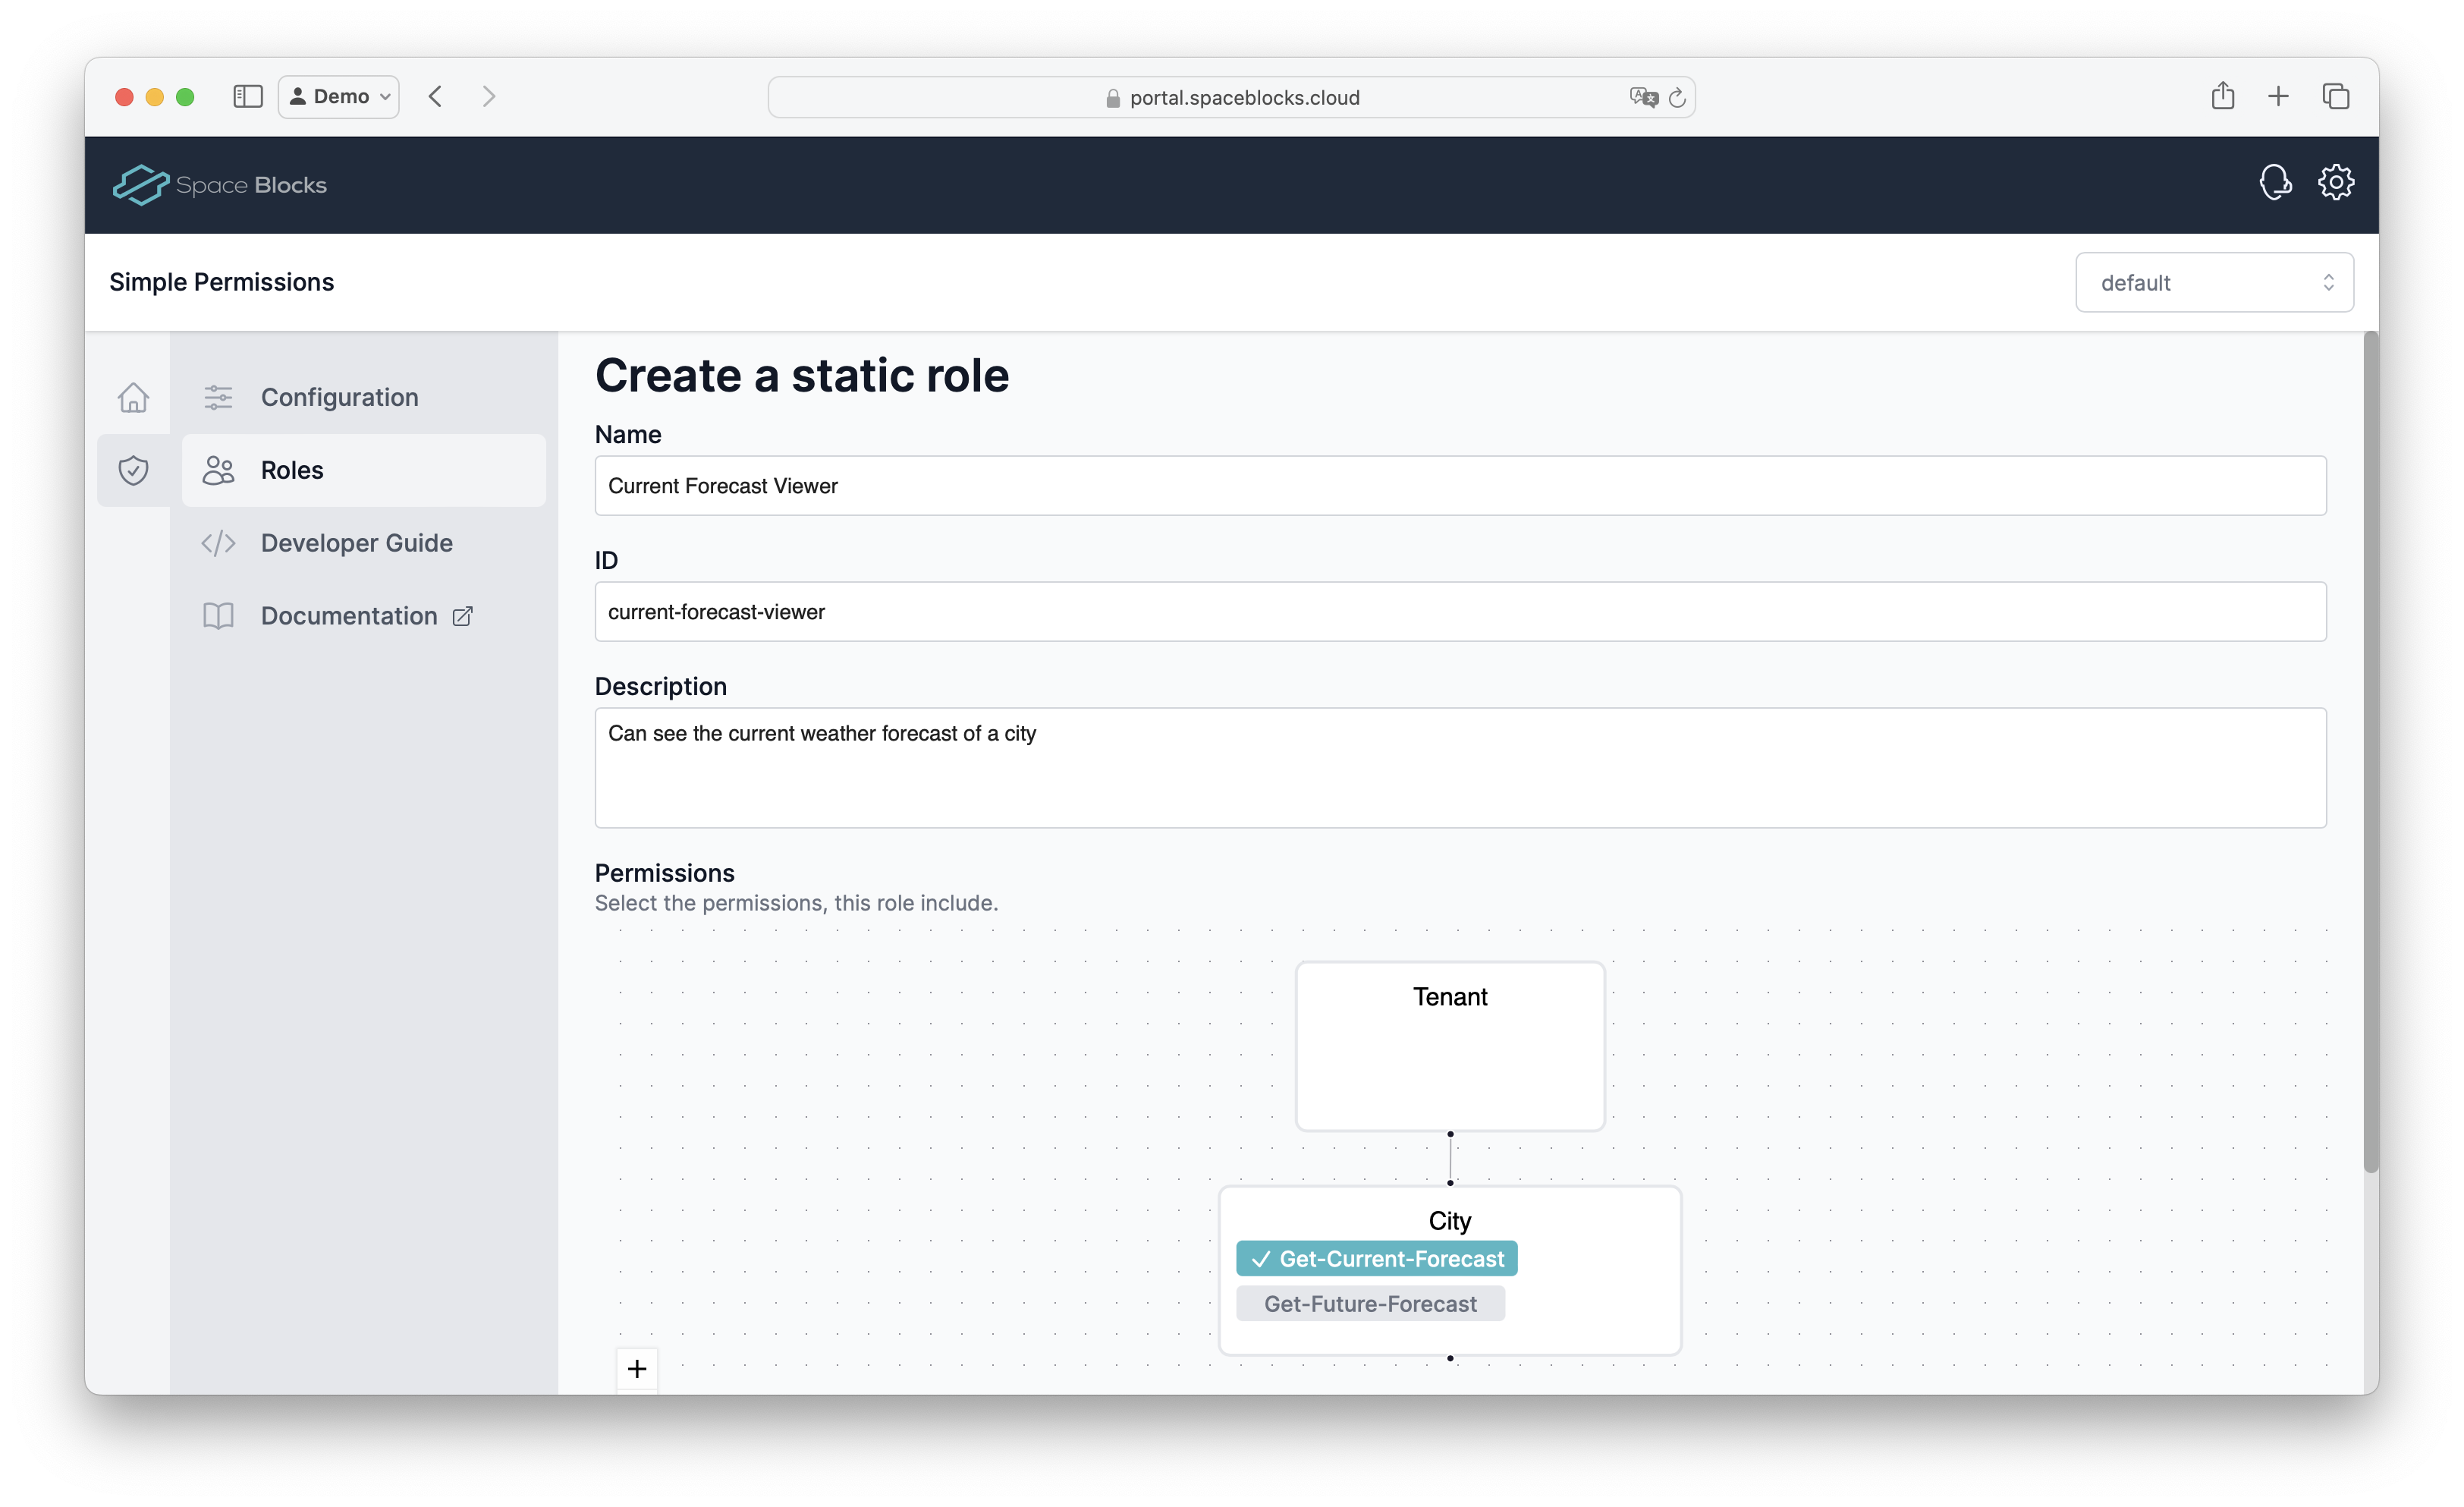Click the shield permissions icon
Screen dimensions: 2464x1507
pyautogui.click(x=133, y=470)
